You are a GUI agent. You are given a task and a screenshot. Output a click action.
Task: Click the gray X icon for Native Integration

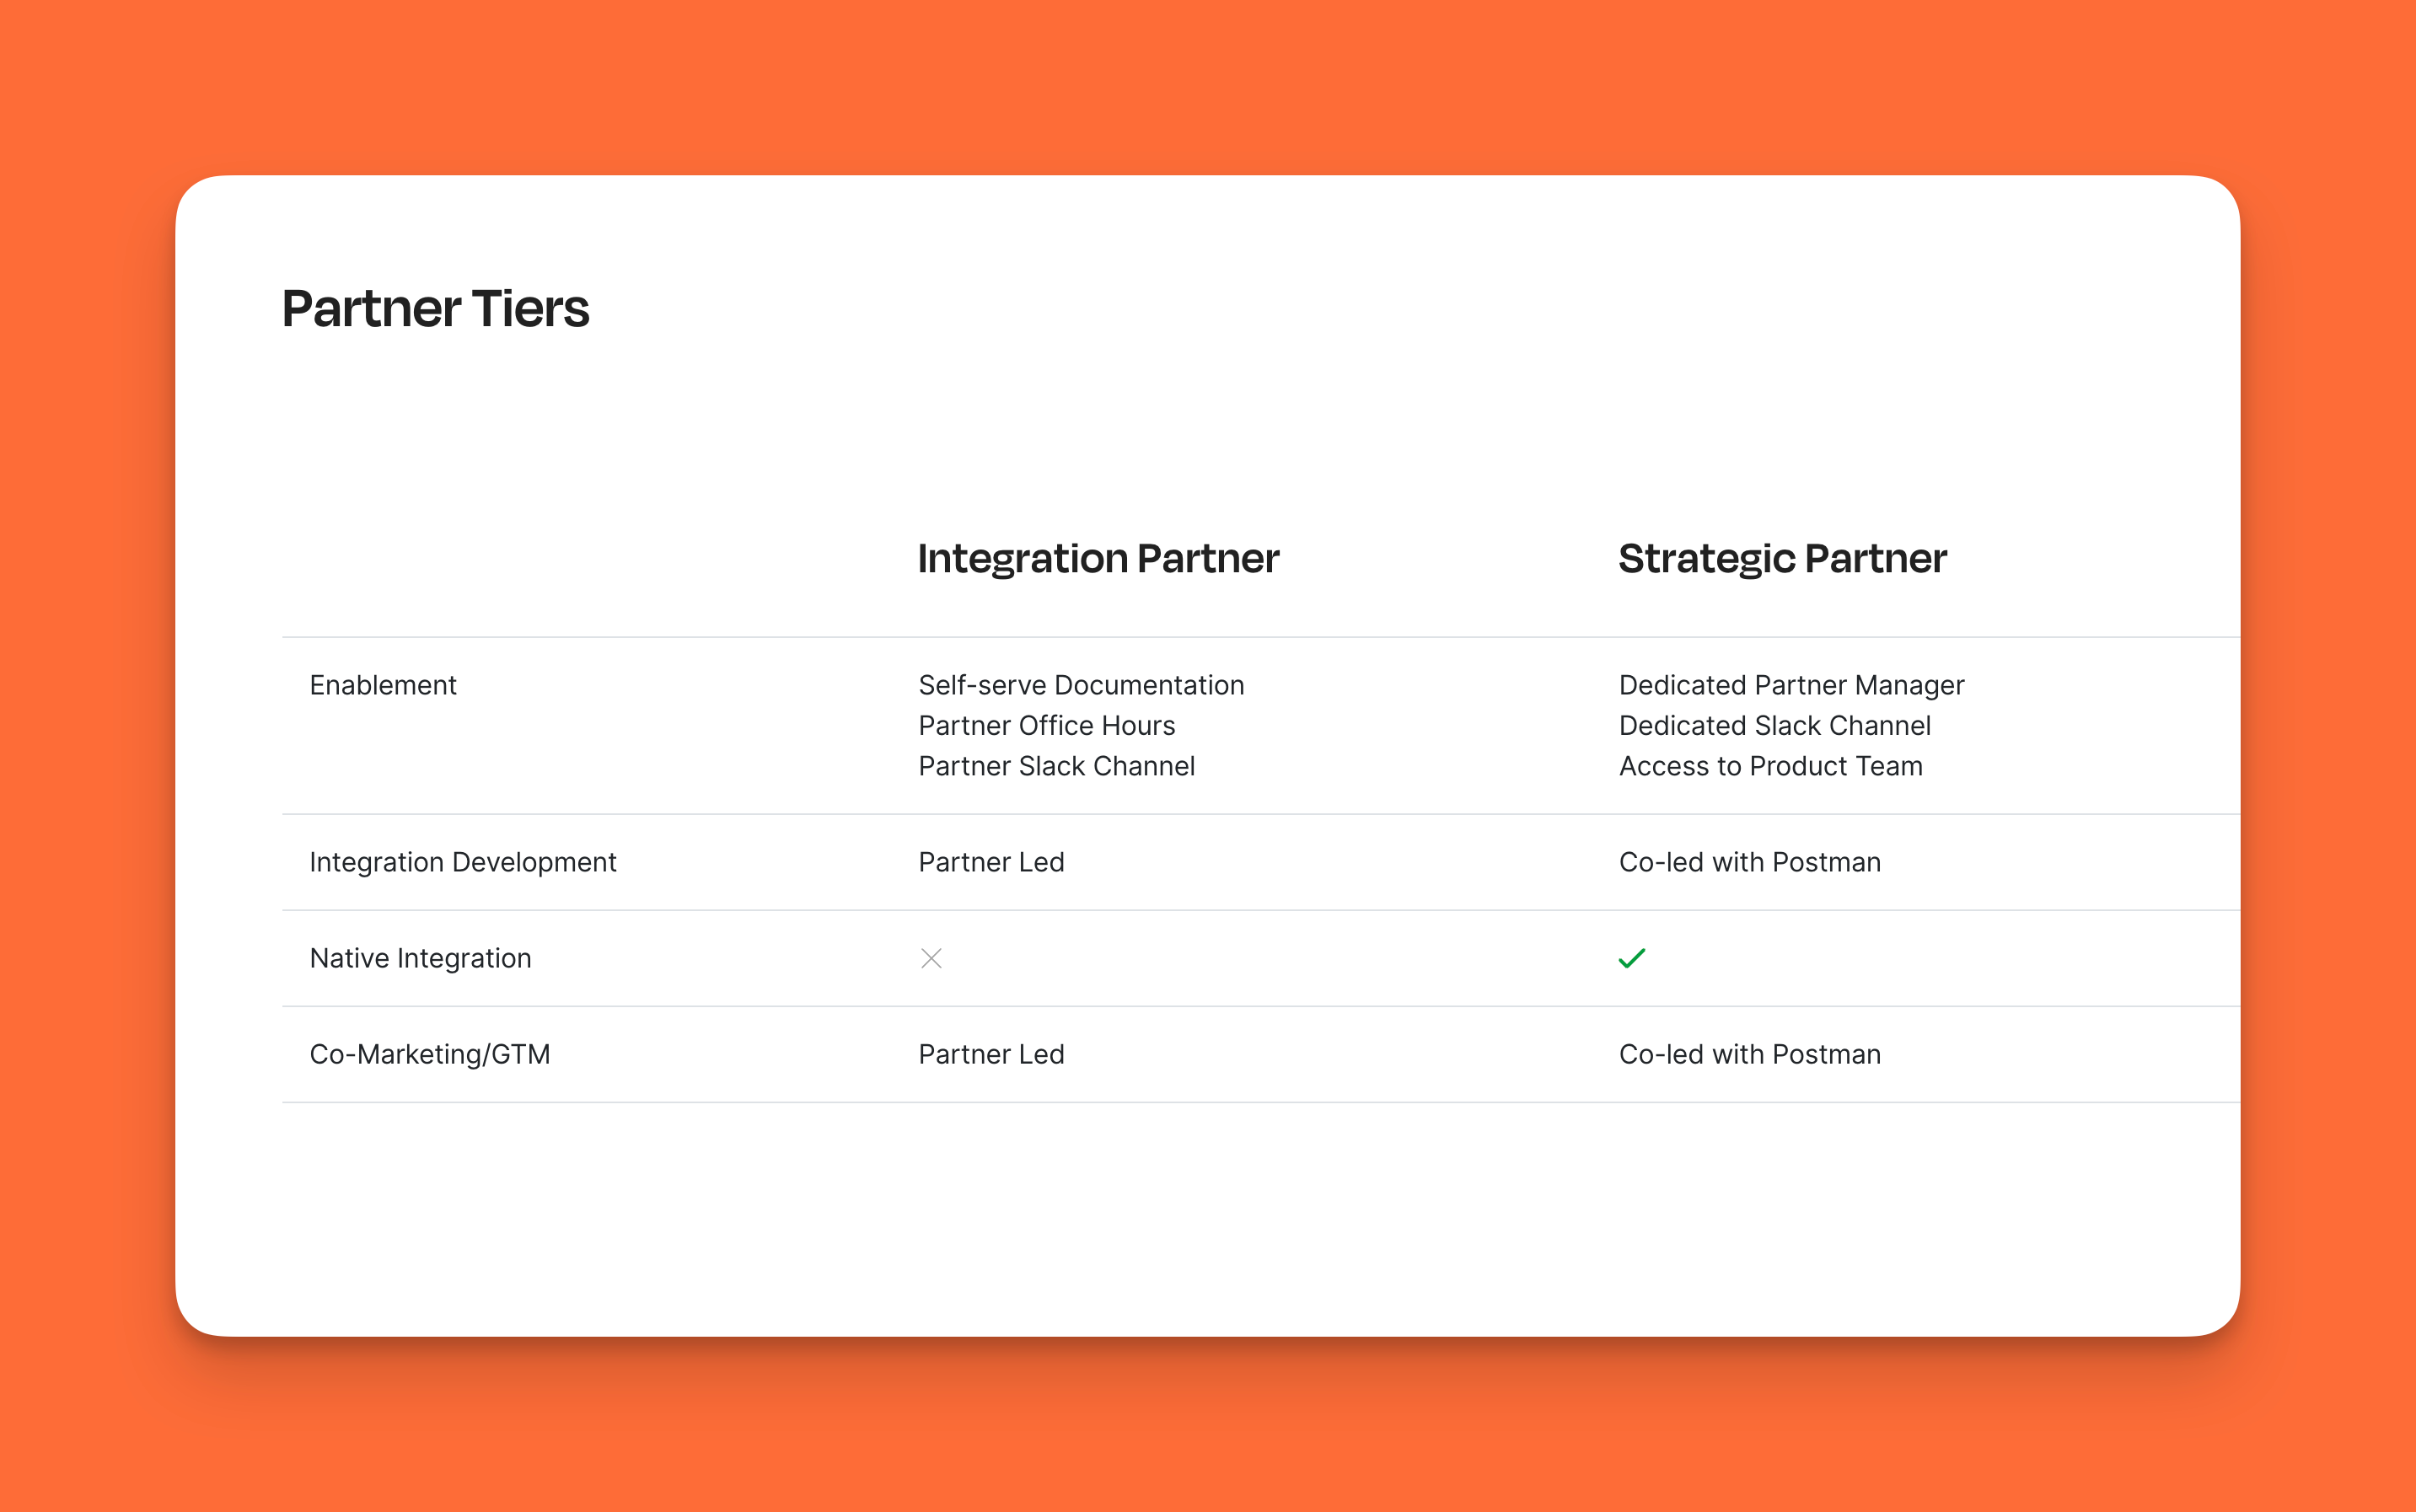931,958
